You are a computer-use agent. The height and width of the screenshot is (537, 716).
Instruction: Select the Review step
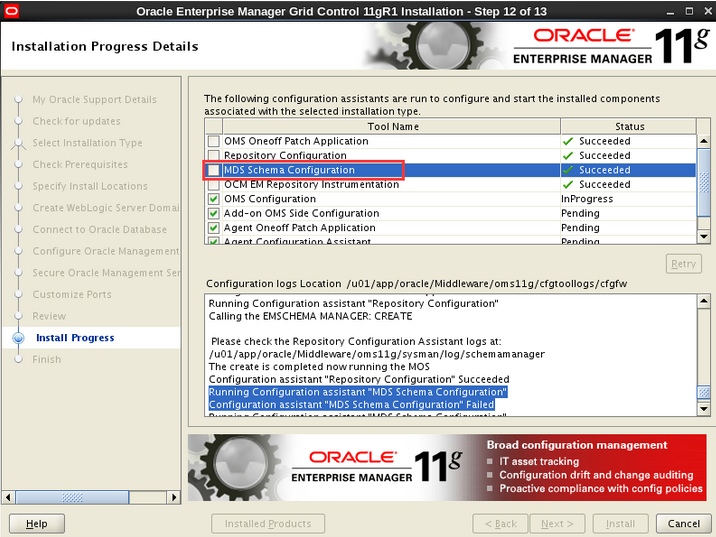[x=49, y=316]
